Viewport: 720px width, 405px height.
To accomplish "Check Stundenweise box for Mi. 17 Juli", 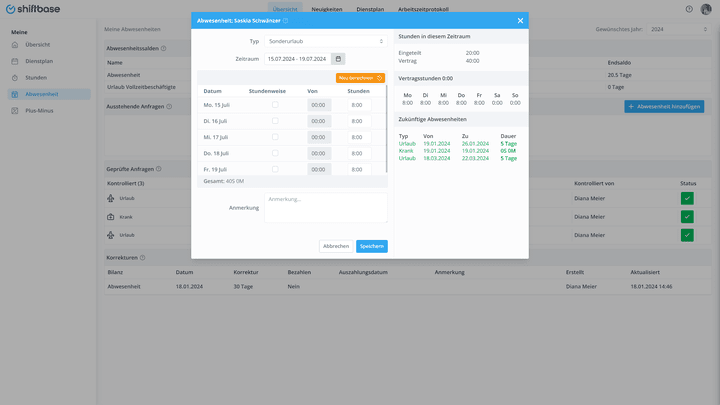I will [275, 137].
